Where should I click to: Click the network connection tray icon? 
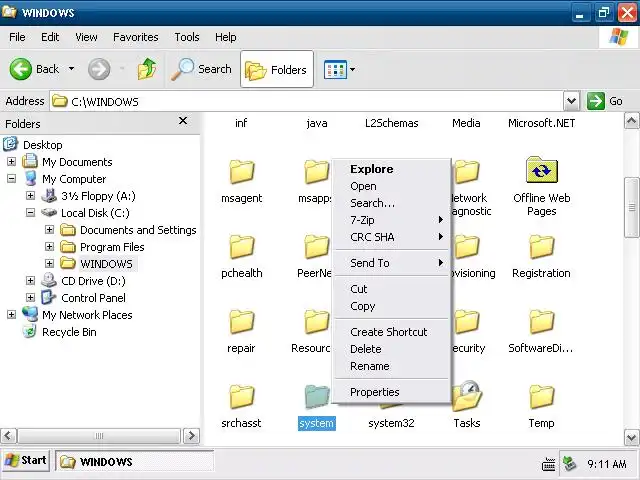pos(569,463)
